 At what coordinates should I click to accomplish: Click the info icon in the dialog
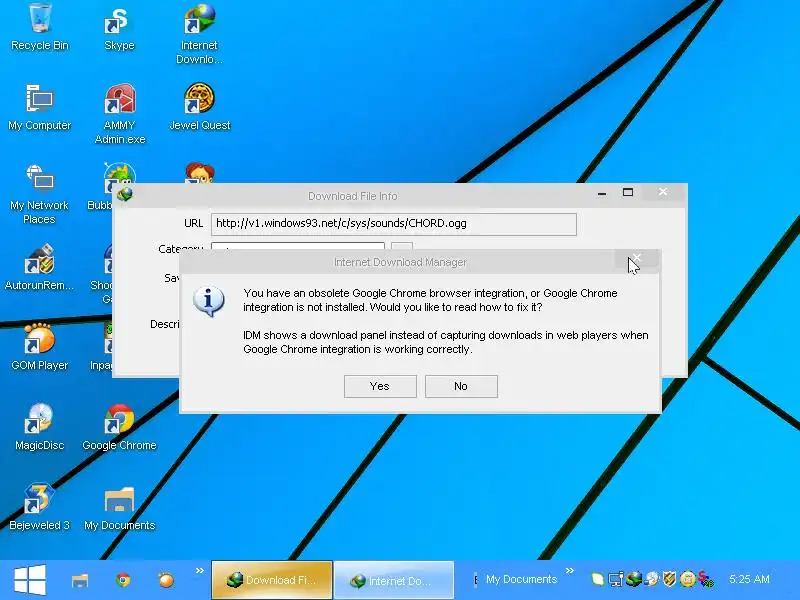click(208, 301)
